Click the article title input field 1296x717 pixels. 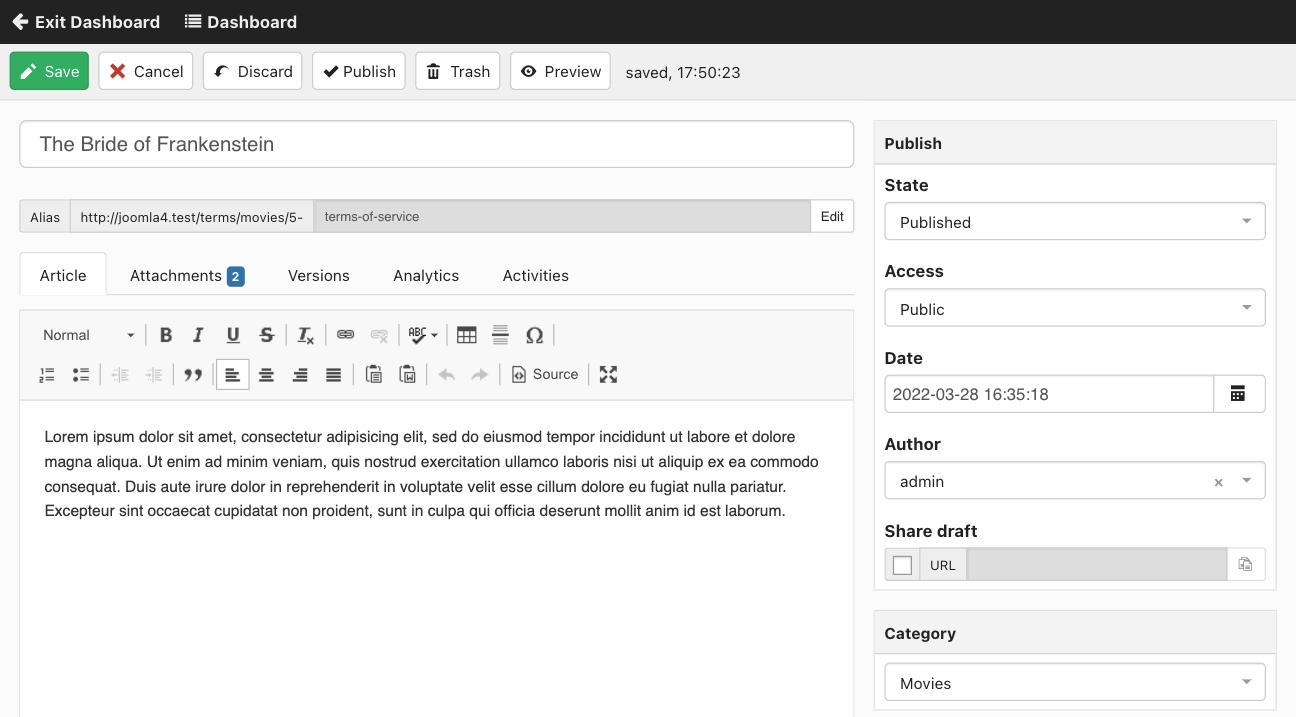[x=436, y=144]
